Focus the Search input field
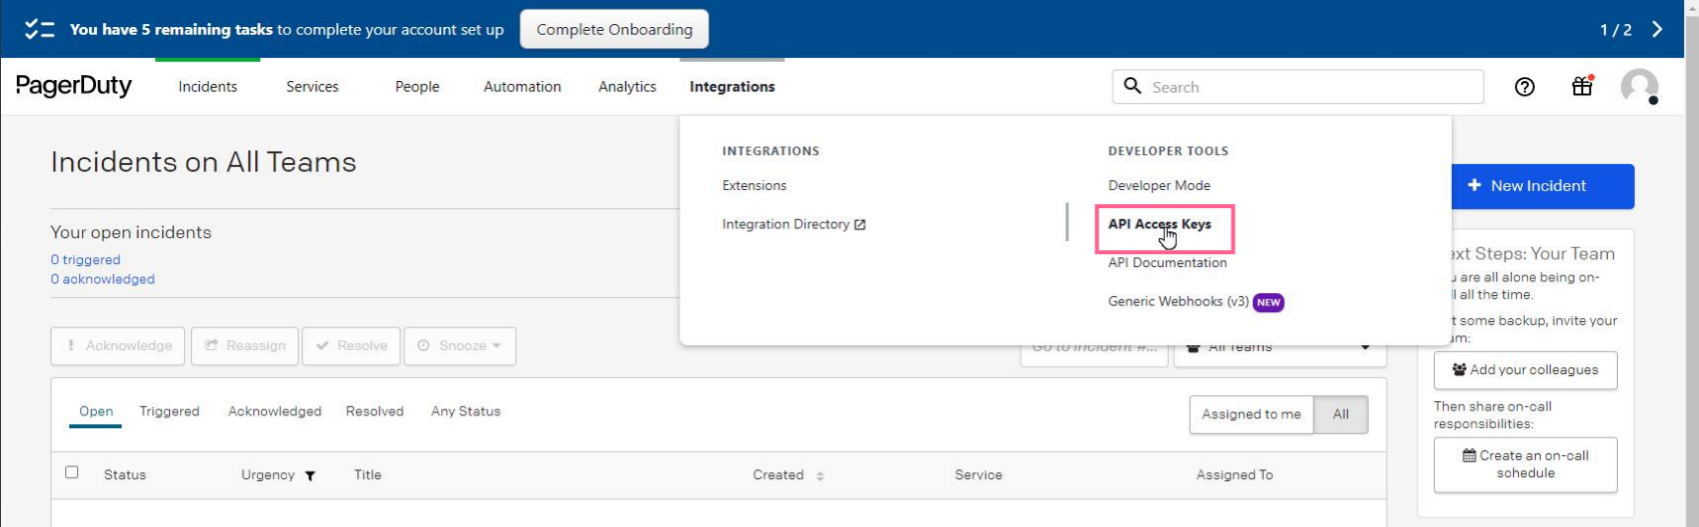 tap(1297, 87)
